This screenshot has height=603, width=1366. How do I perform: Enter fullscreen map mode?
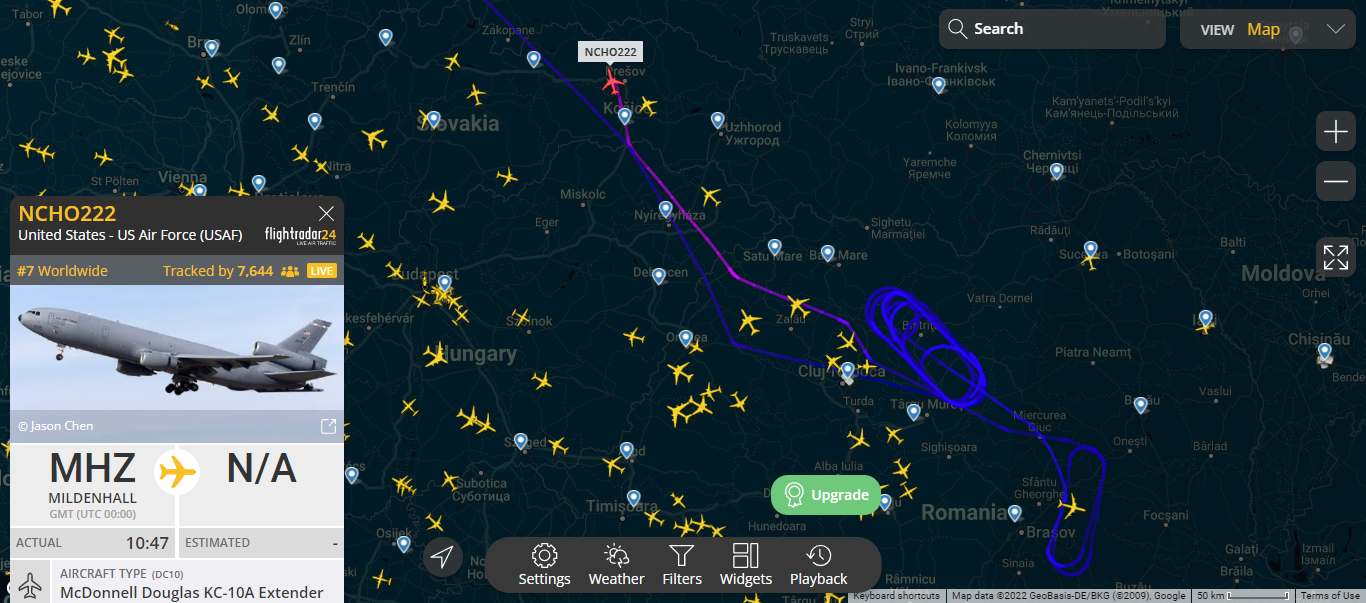click(1336, 257)
